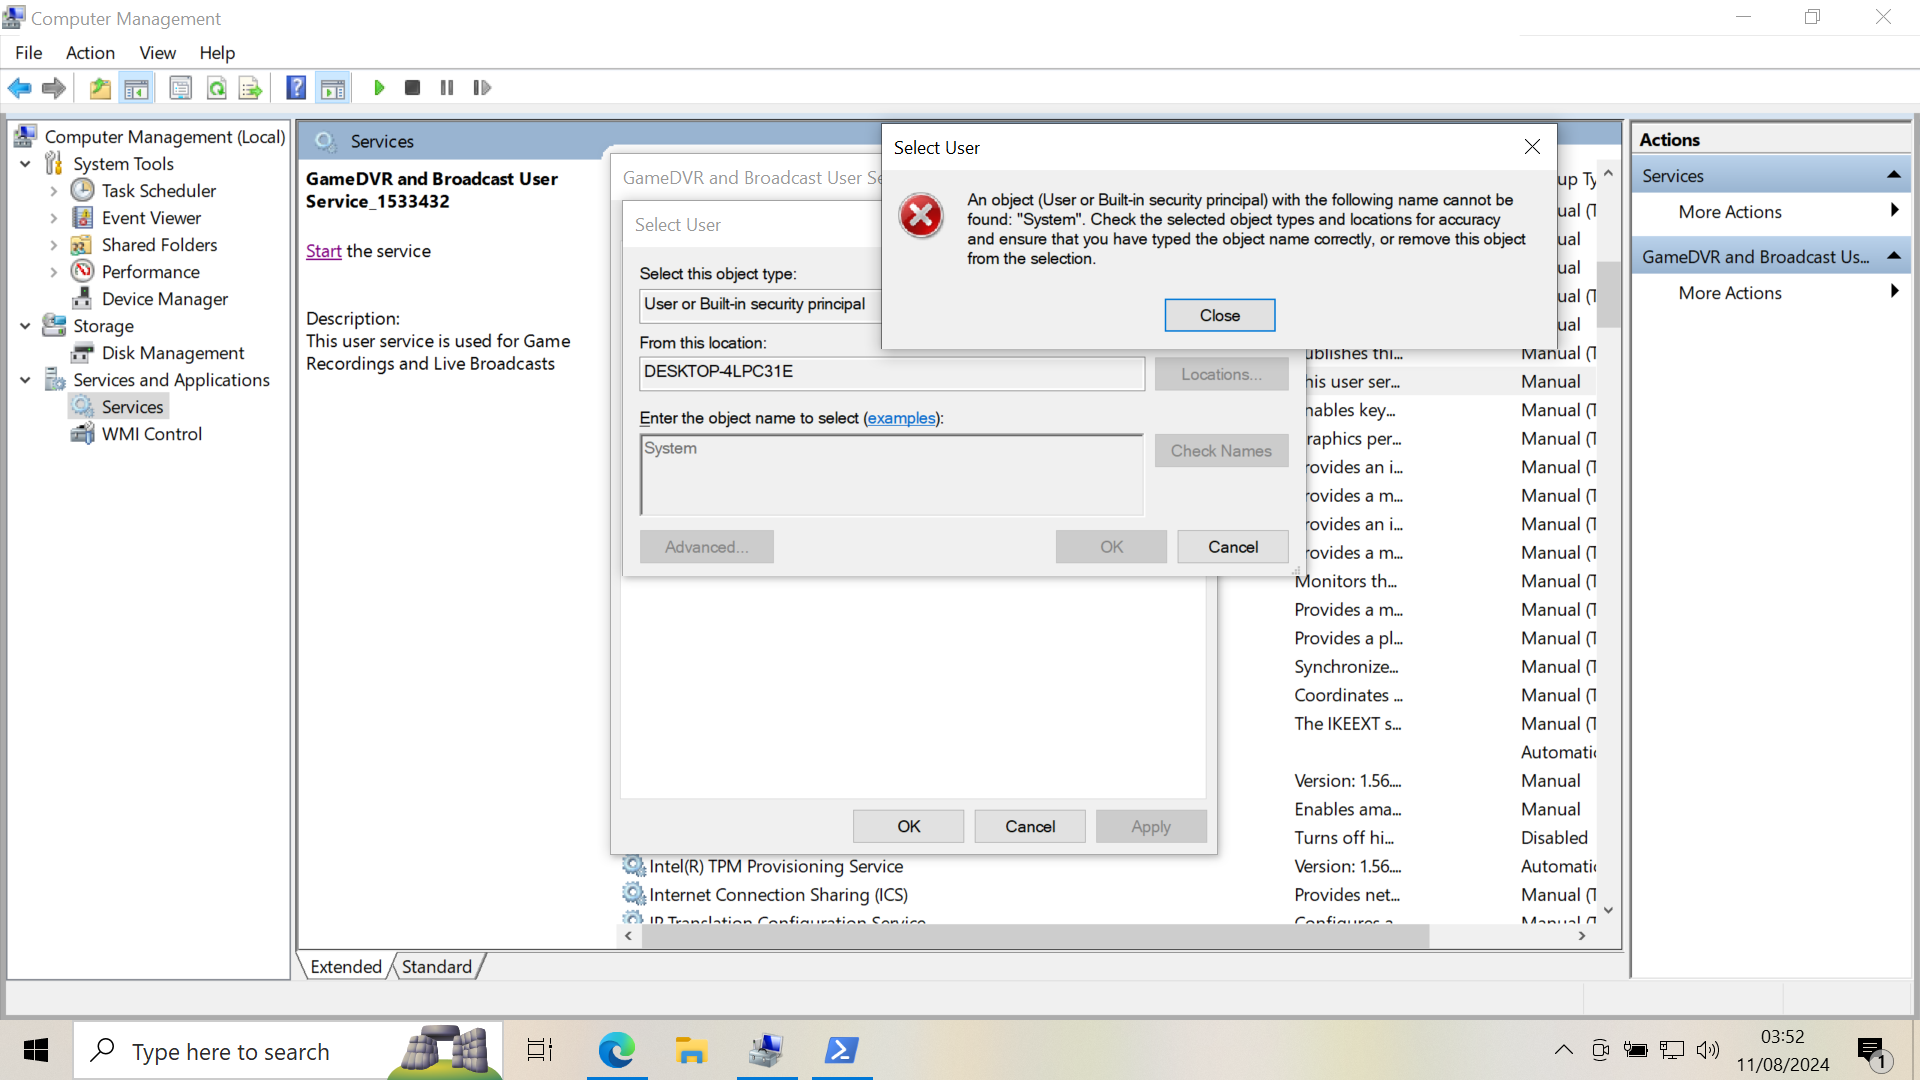1920x1080 pixels.
Task: Click the horizontal scrollbar in services list
Action: pyautogui.click(x=1035, y=936)
